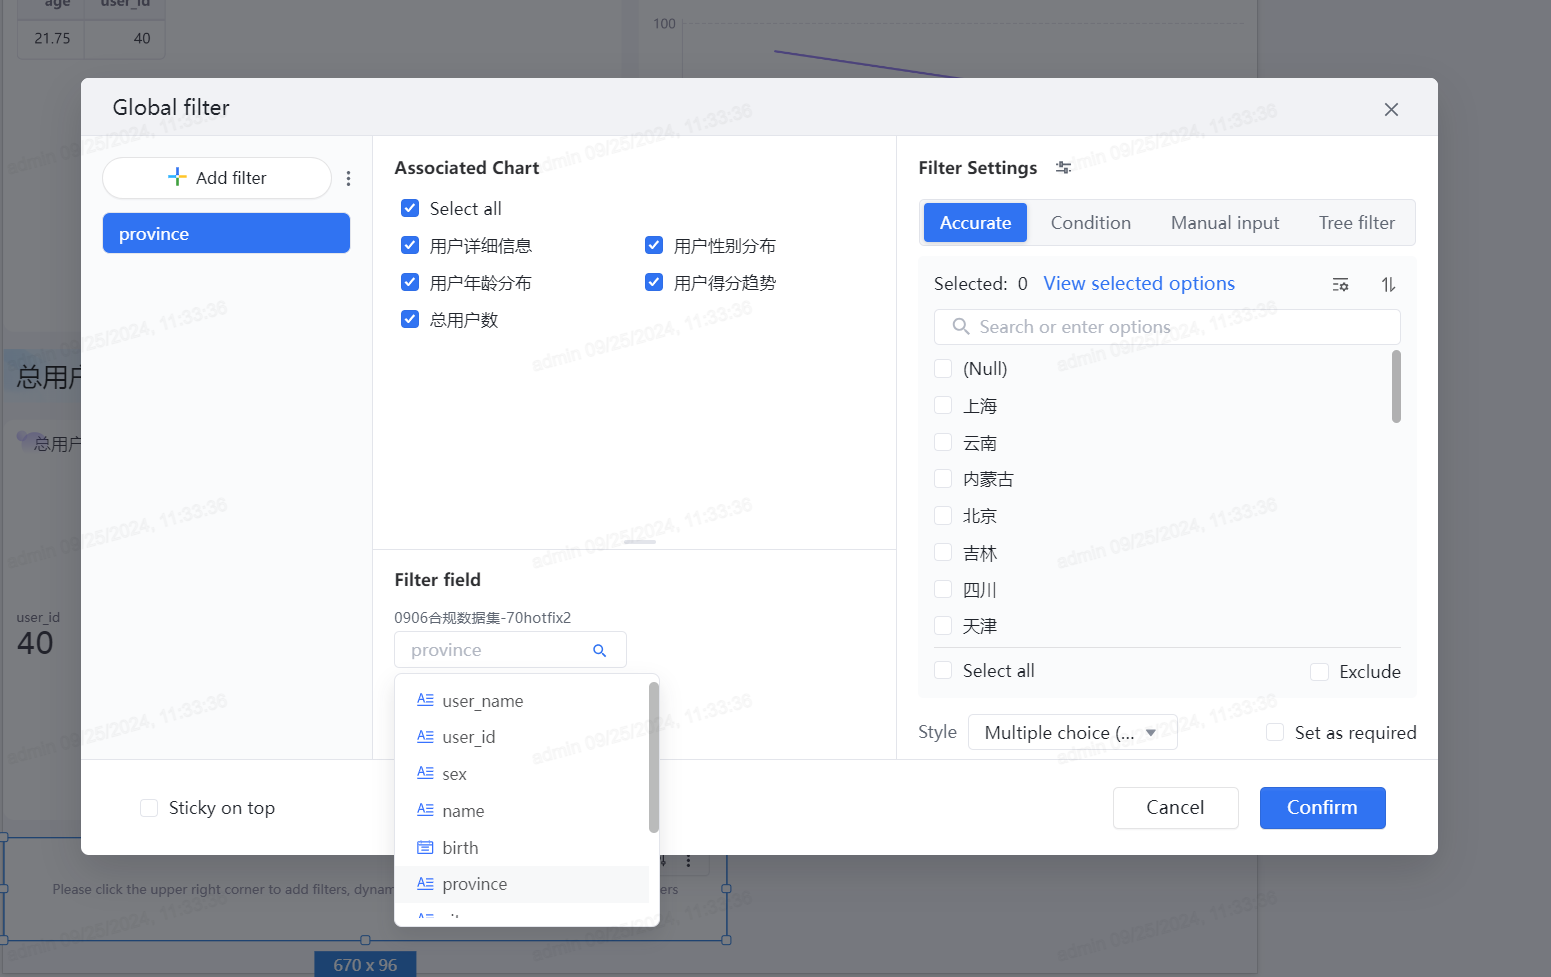This screenshot has height=977, width=1551.
Task: Uncheck 用户年龄分布 chart
Action: (410, 282)
